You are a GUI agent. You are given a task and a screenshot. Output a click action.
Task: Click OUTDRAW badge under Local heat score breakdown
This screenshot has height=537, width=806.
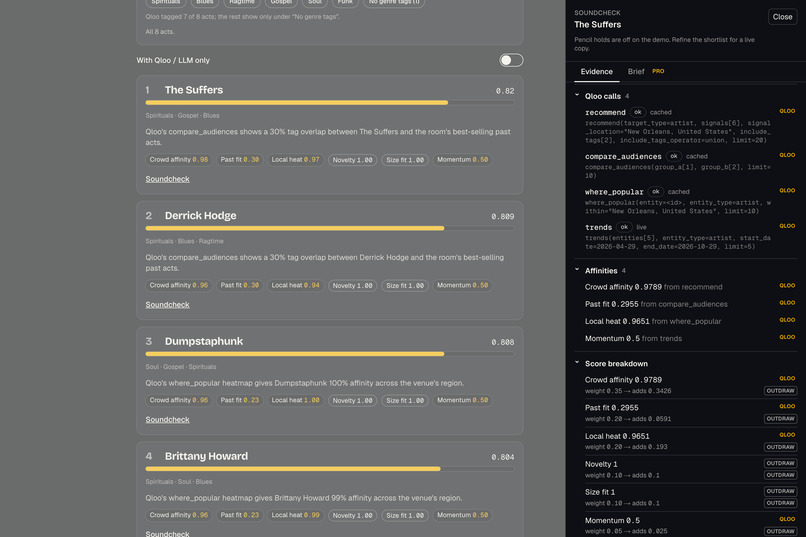[x=780, y=447]
